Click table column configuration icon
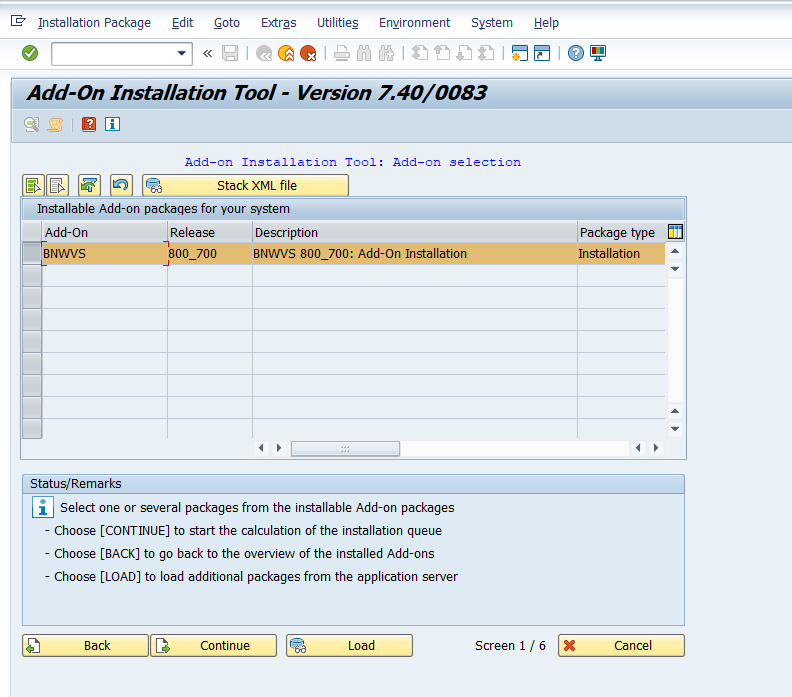Image resolution: width=792 pixels, height=697 pixels. [x=675, y=232]
